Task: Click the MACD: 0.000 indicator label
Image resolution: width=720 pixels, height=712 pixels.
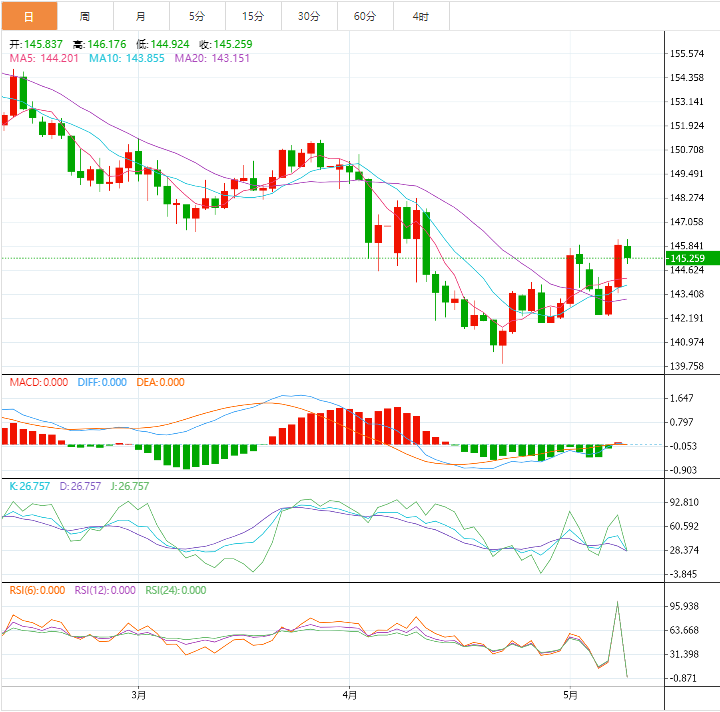Action: tap(39, 382)
